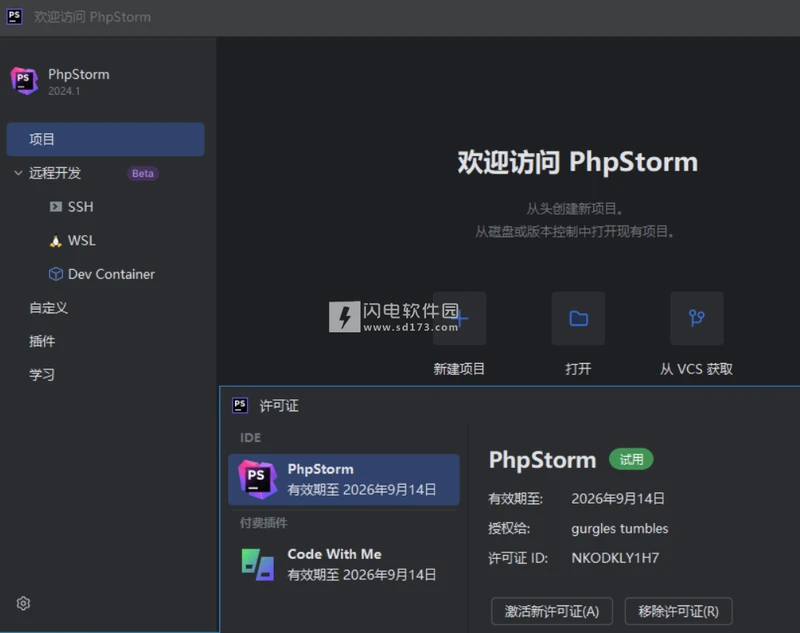800x633 pixels.
Task: Open the WSL remote option
Action: pos(82,240)
